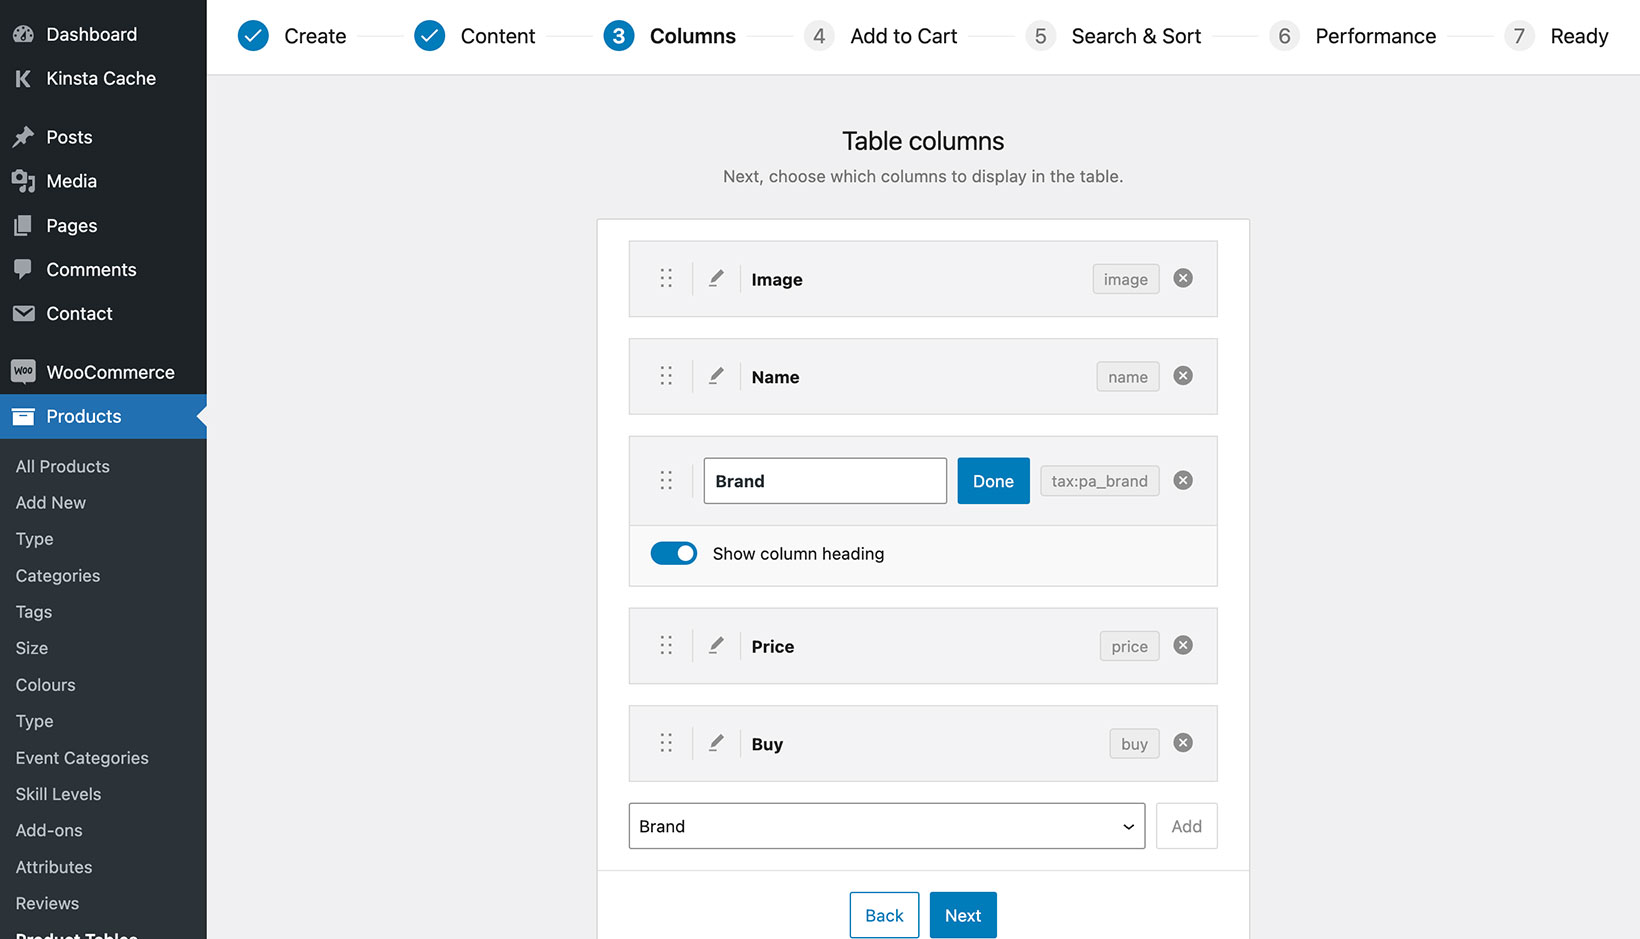
Task: Open the Brand column type dropdown
Action: point(886,825)
